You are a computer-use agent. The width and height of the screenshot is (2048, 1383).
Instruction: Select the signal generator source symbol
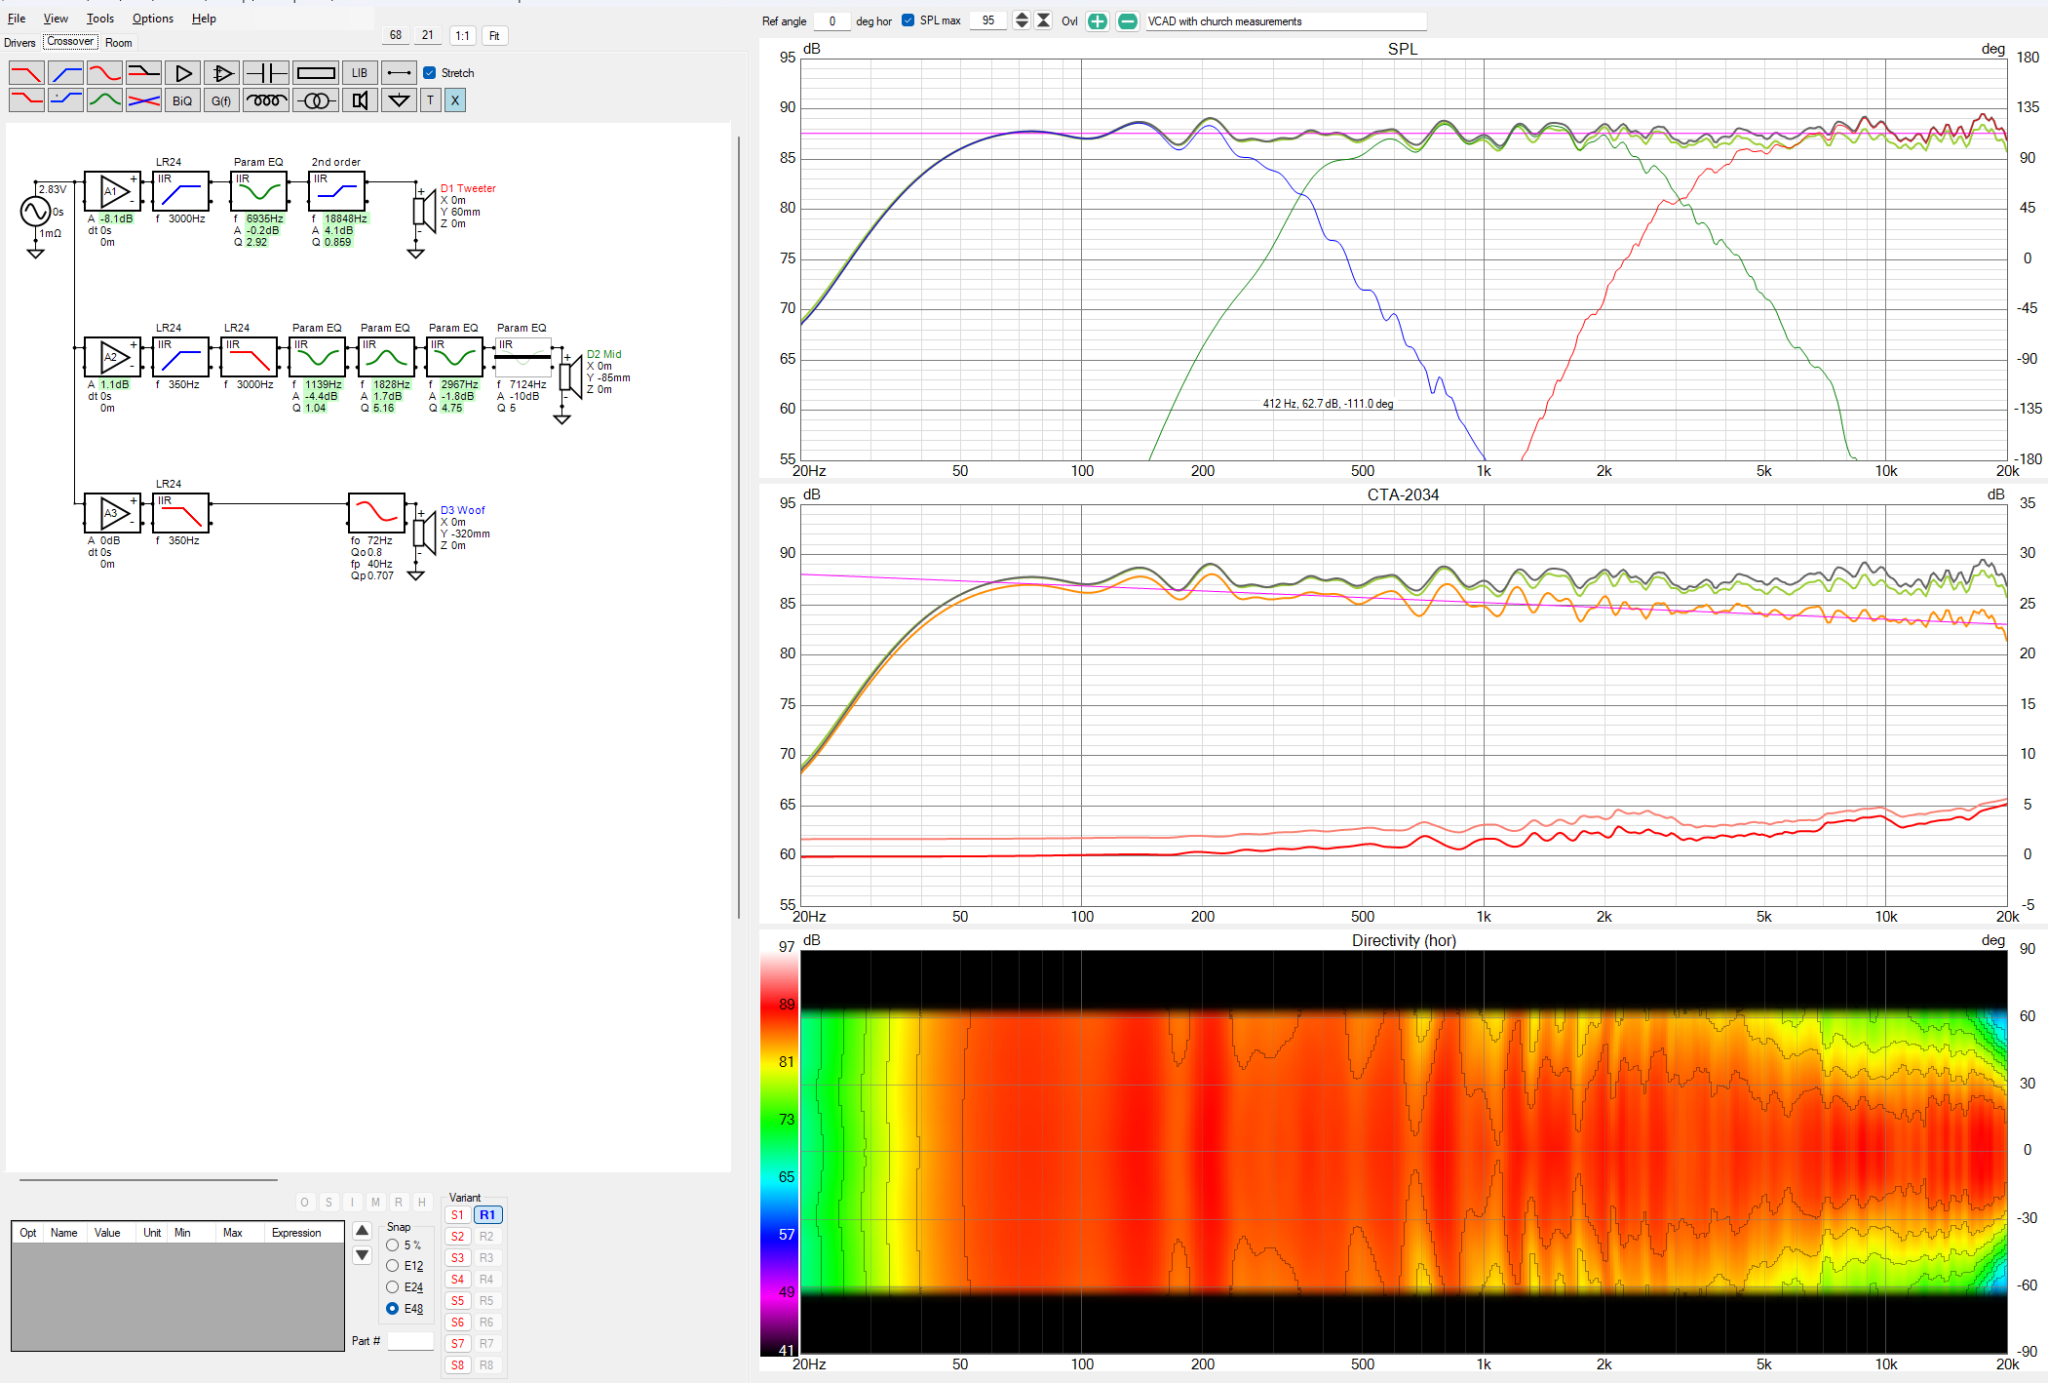[35, 211]
